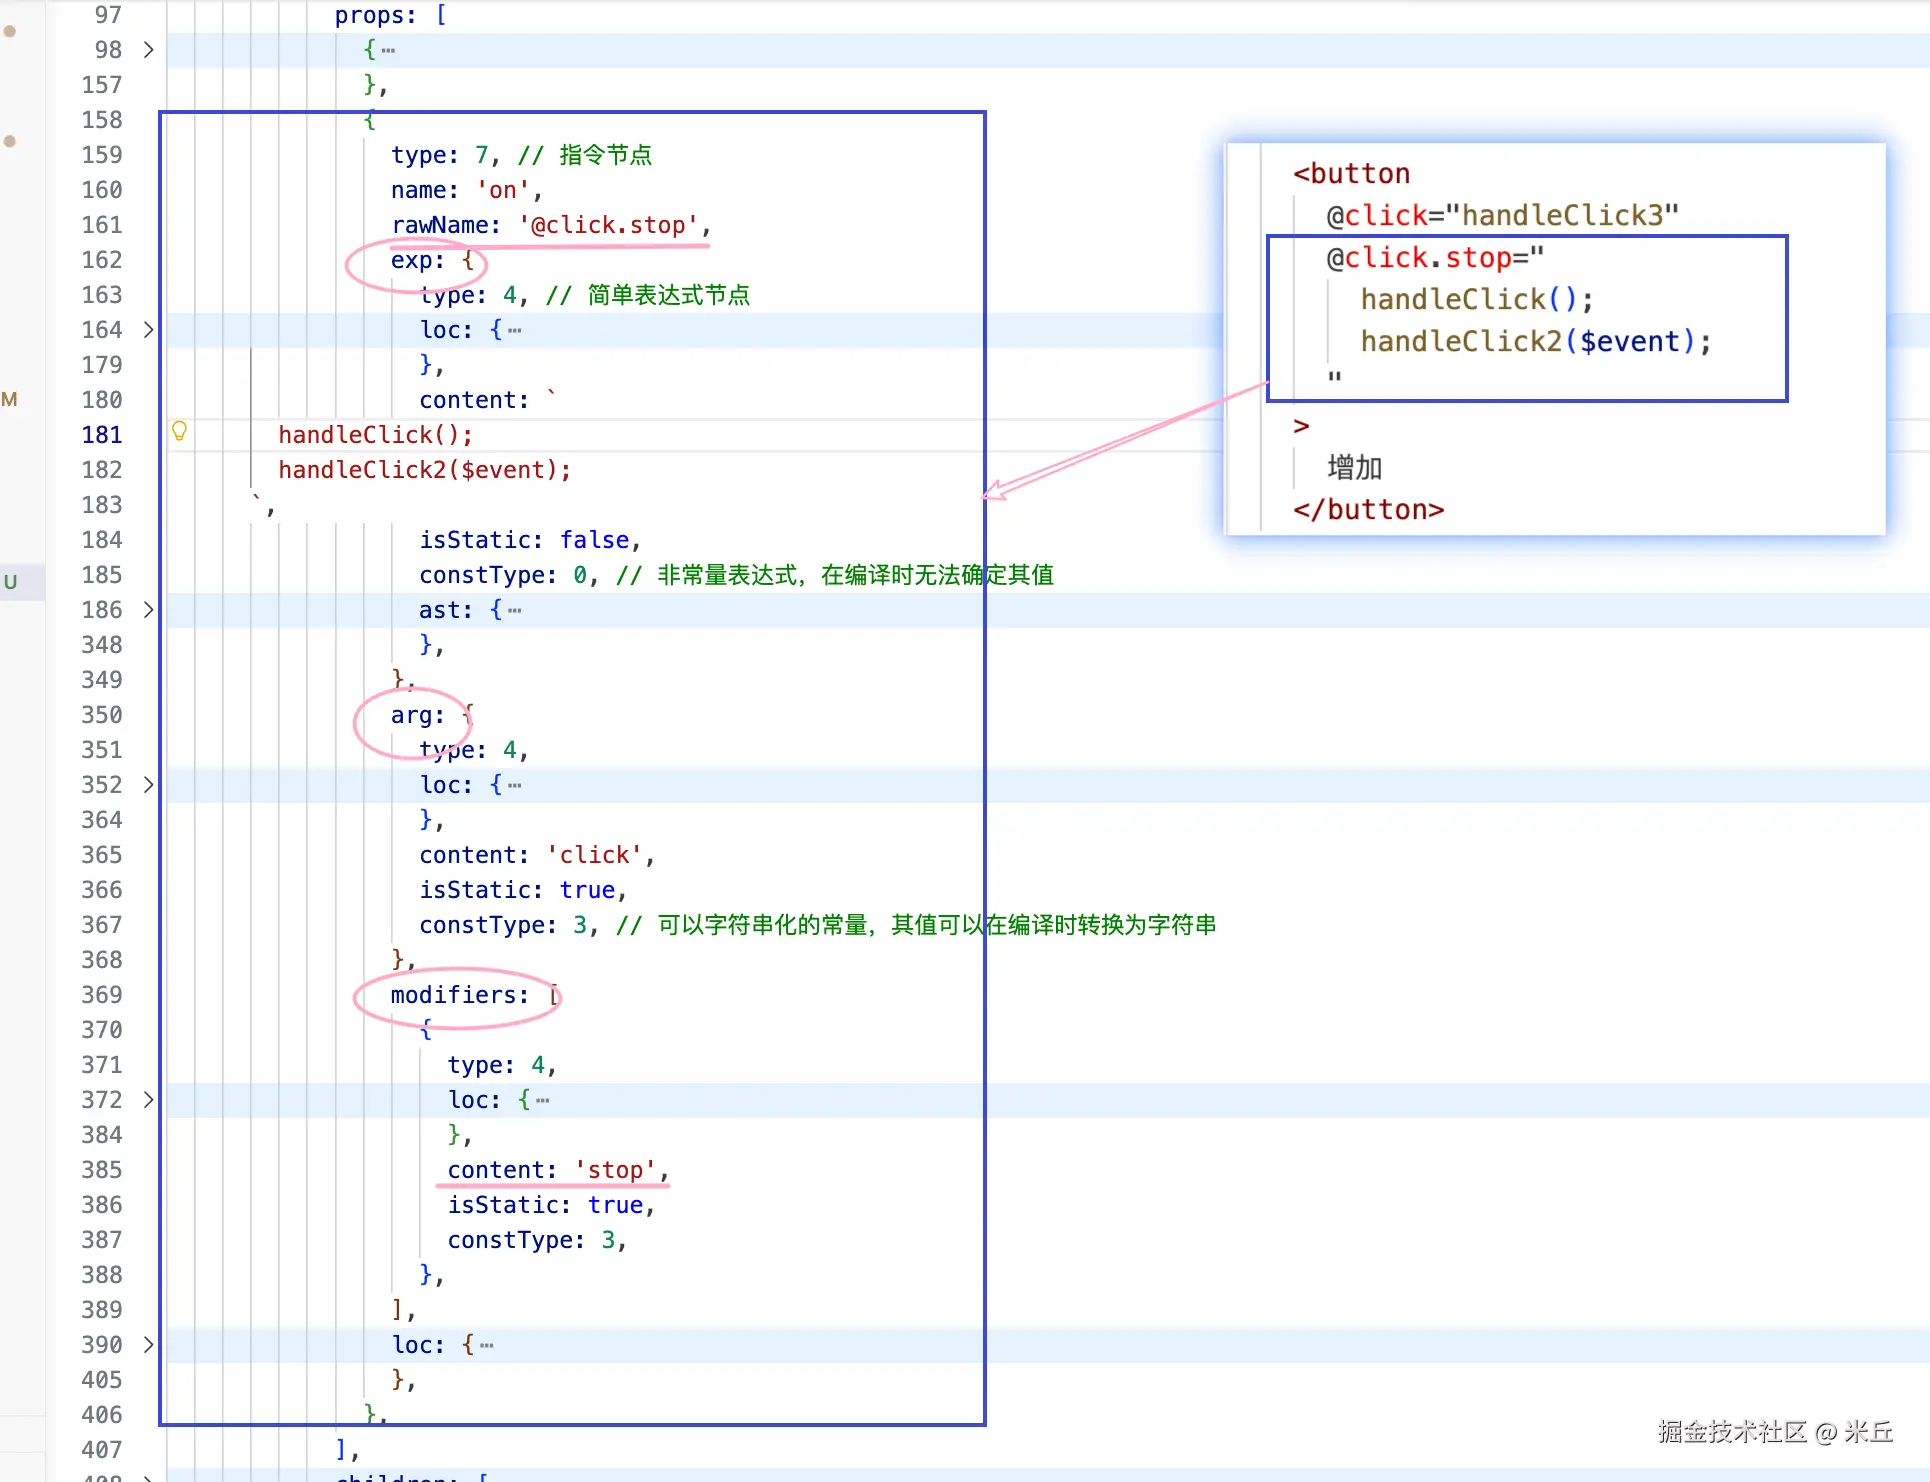Click the U untracked marker in left strip
This screenshot has height=1482, width=1930.
tap(10, 581)
